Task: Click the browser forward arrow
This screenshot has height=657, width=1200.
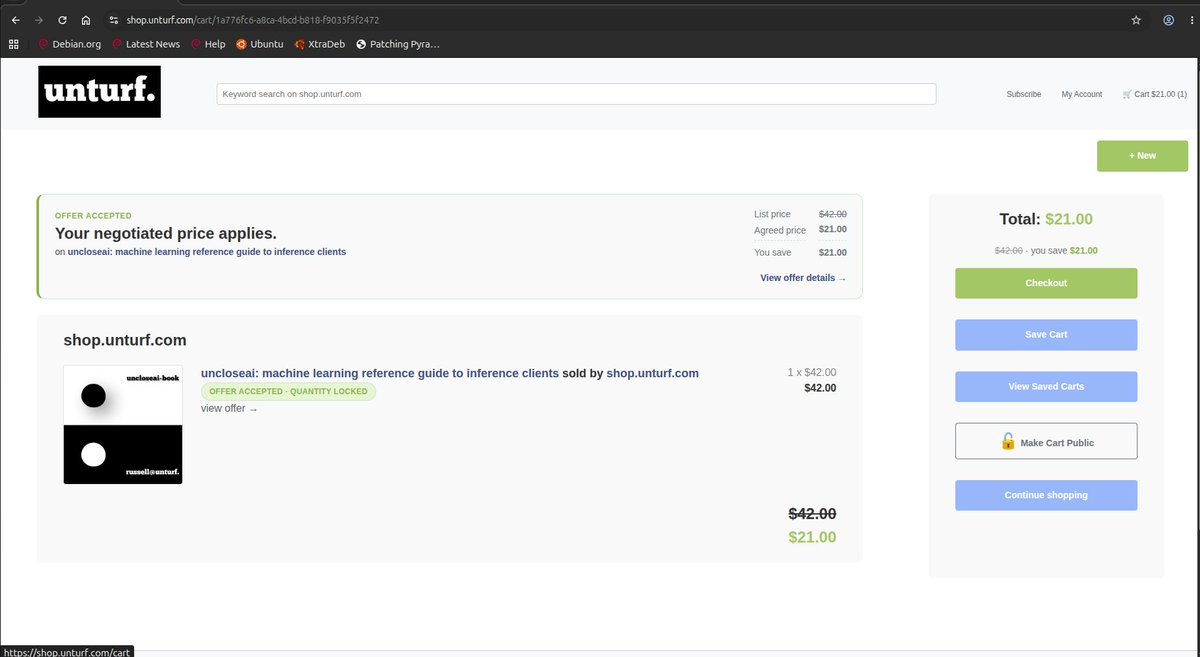Action: click(38, 20)
